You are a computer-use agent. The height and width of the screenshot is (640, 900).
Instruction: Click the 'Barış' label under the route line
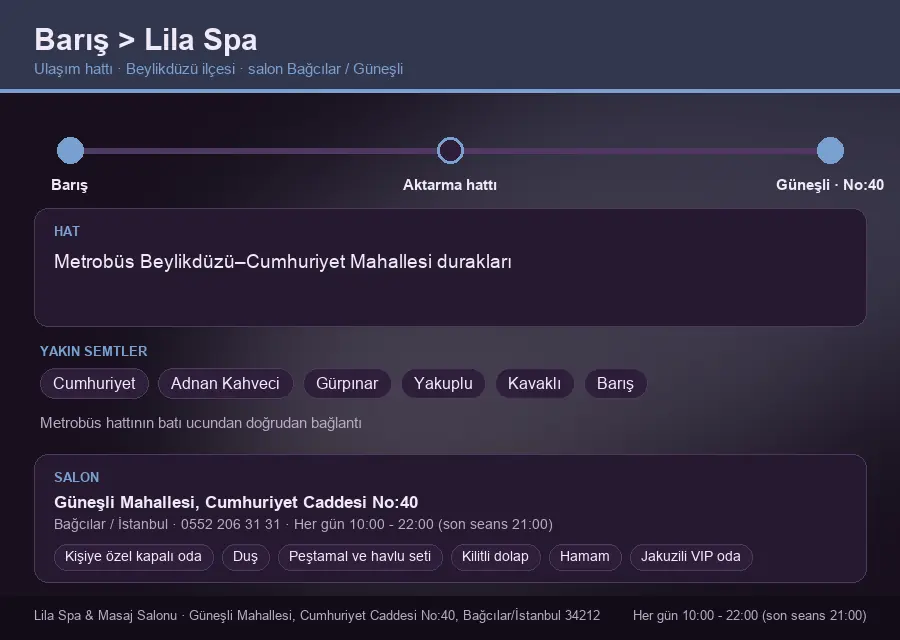coord(69,185)
